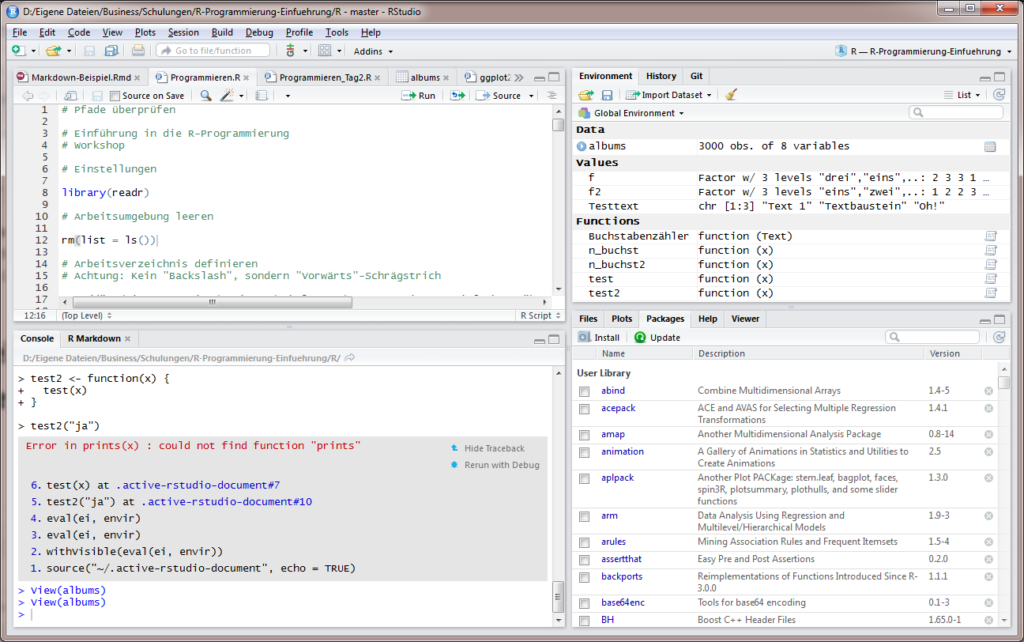Image resolution: width=1024 pixels, height=642 pixels.
Task: Show more editor tabs with the chevron
Action: pyautogui.click(x=519, y=77)
